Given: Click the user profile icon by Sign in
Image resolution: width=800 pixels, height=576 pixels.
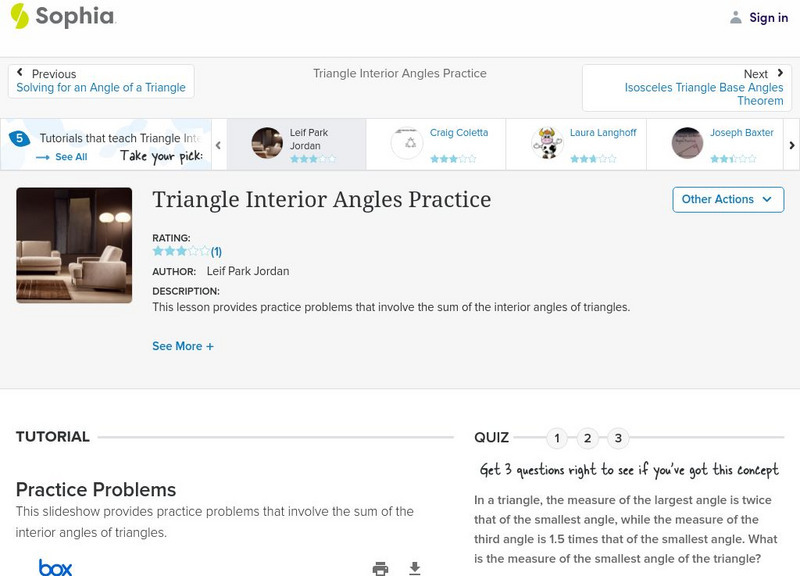Looking at the screenshot, I should pos(736,17).
